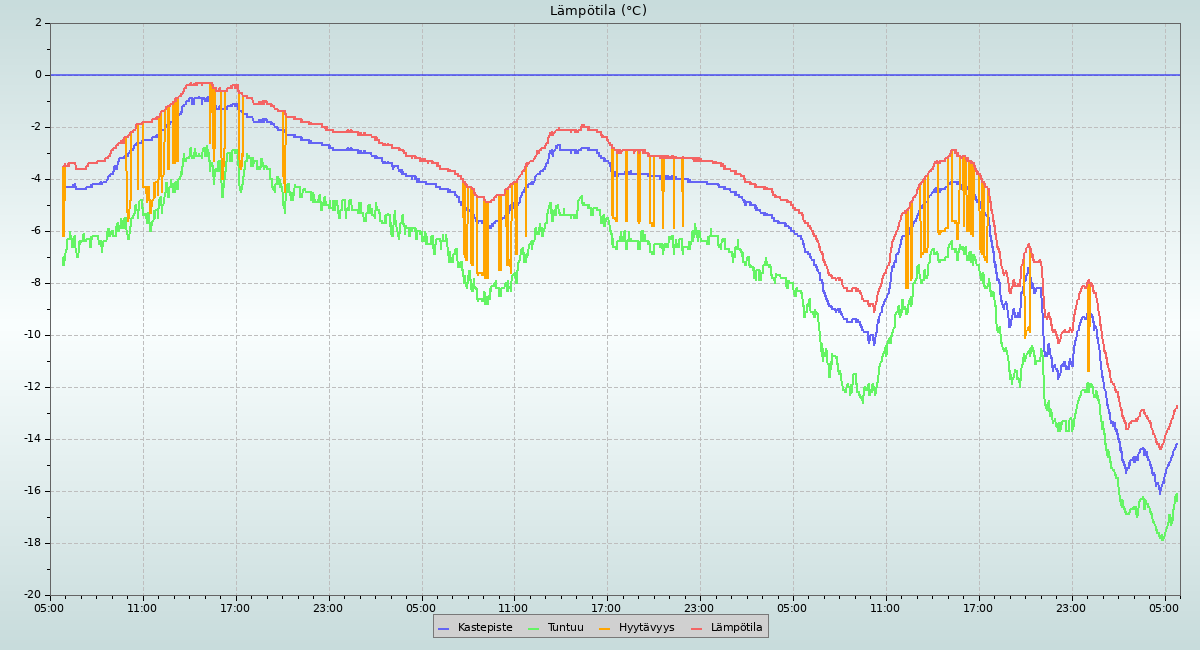Click the last 23:00 time axis label
The height and width of the screenshot is (650, 1200).
[x=1071, y=608]
